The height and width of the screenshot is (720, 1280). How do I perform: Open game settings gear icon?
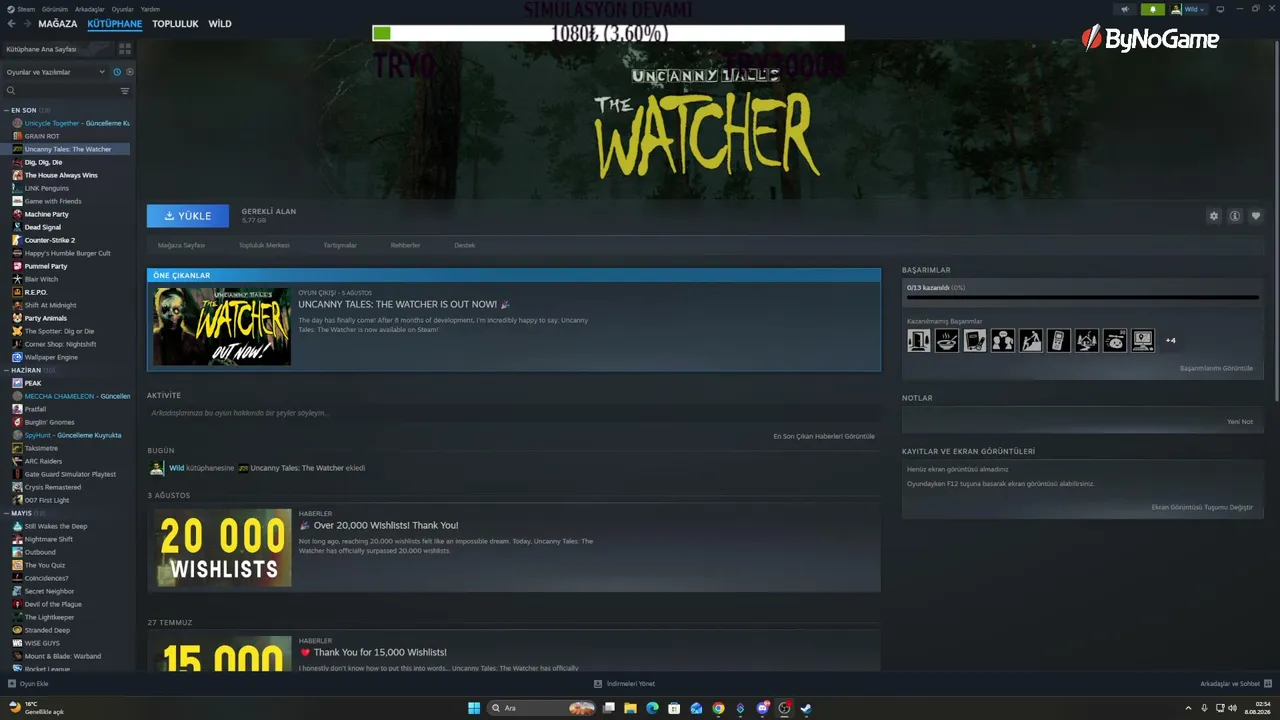point(1214,216)
